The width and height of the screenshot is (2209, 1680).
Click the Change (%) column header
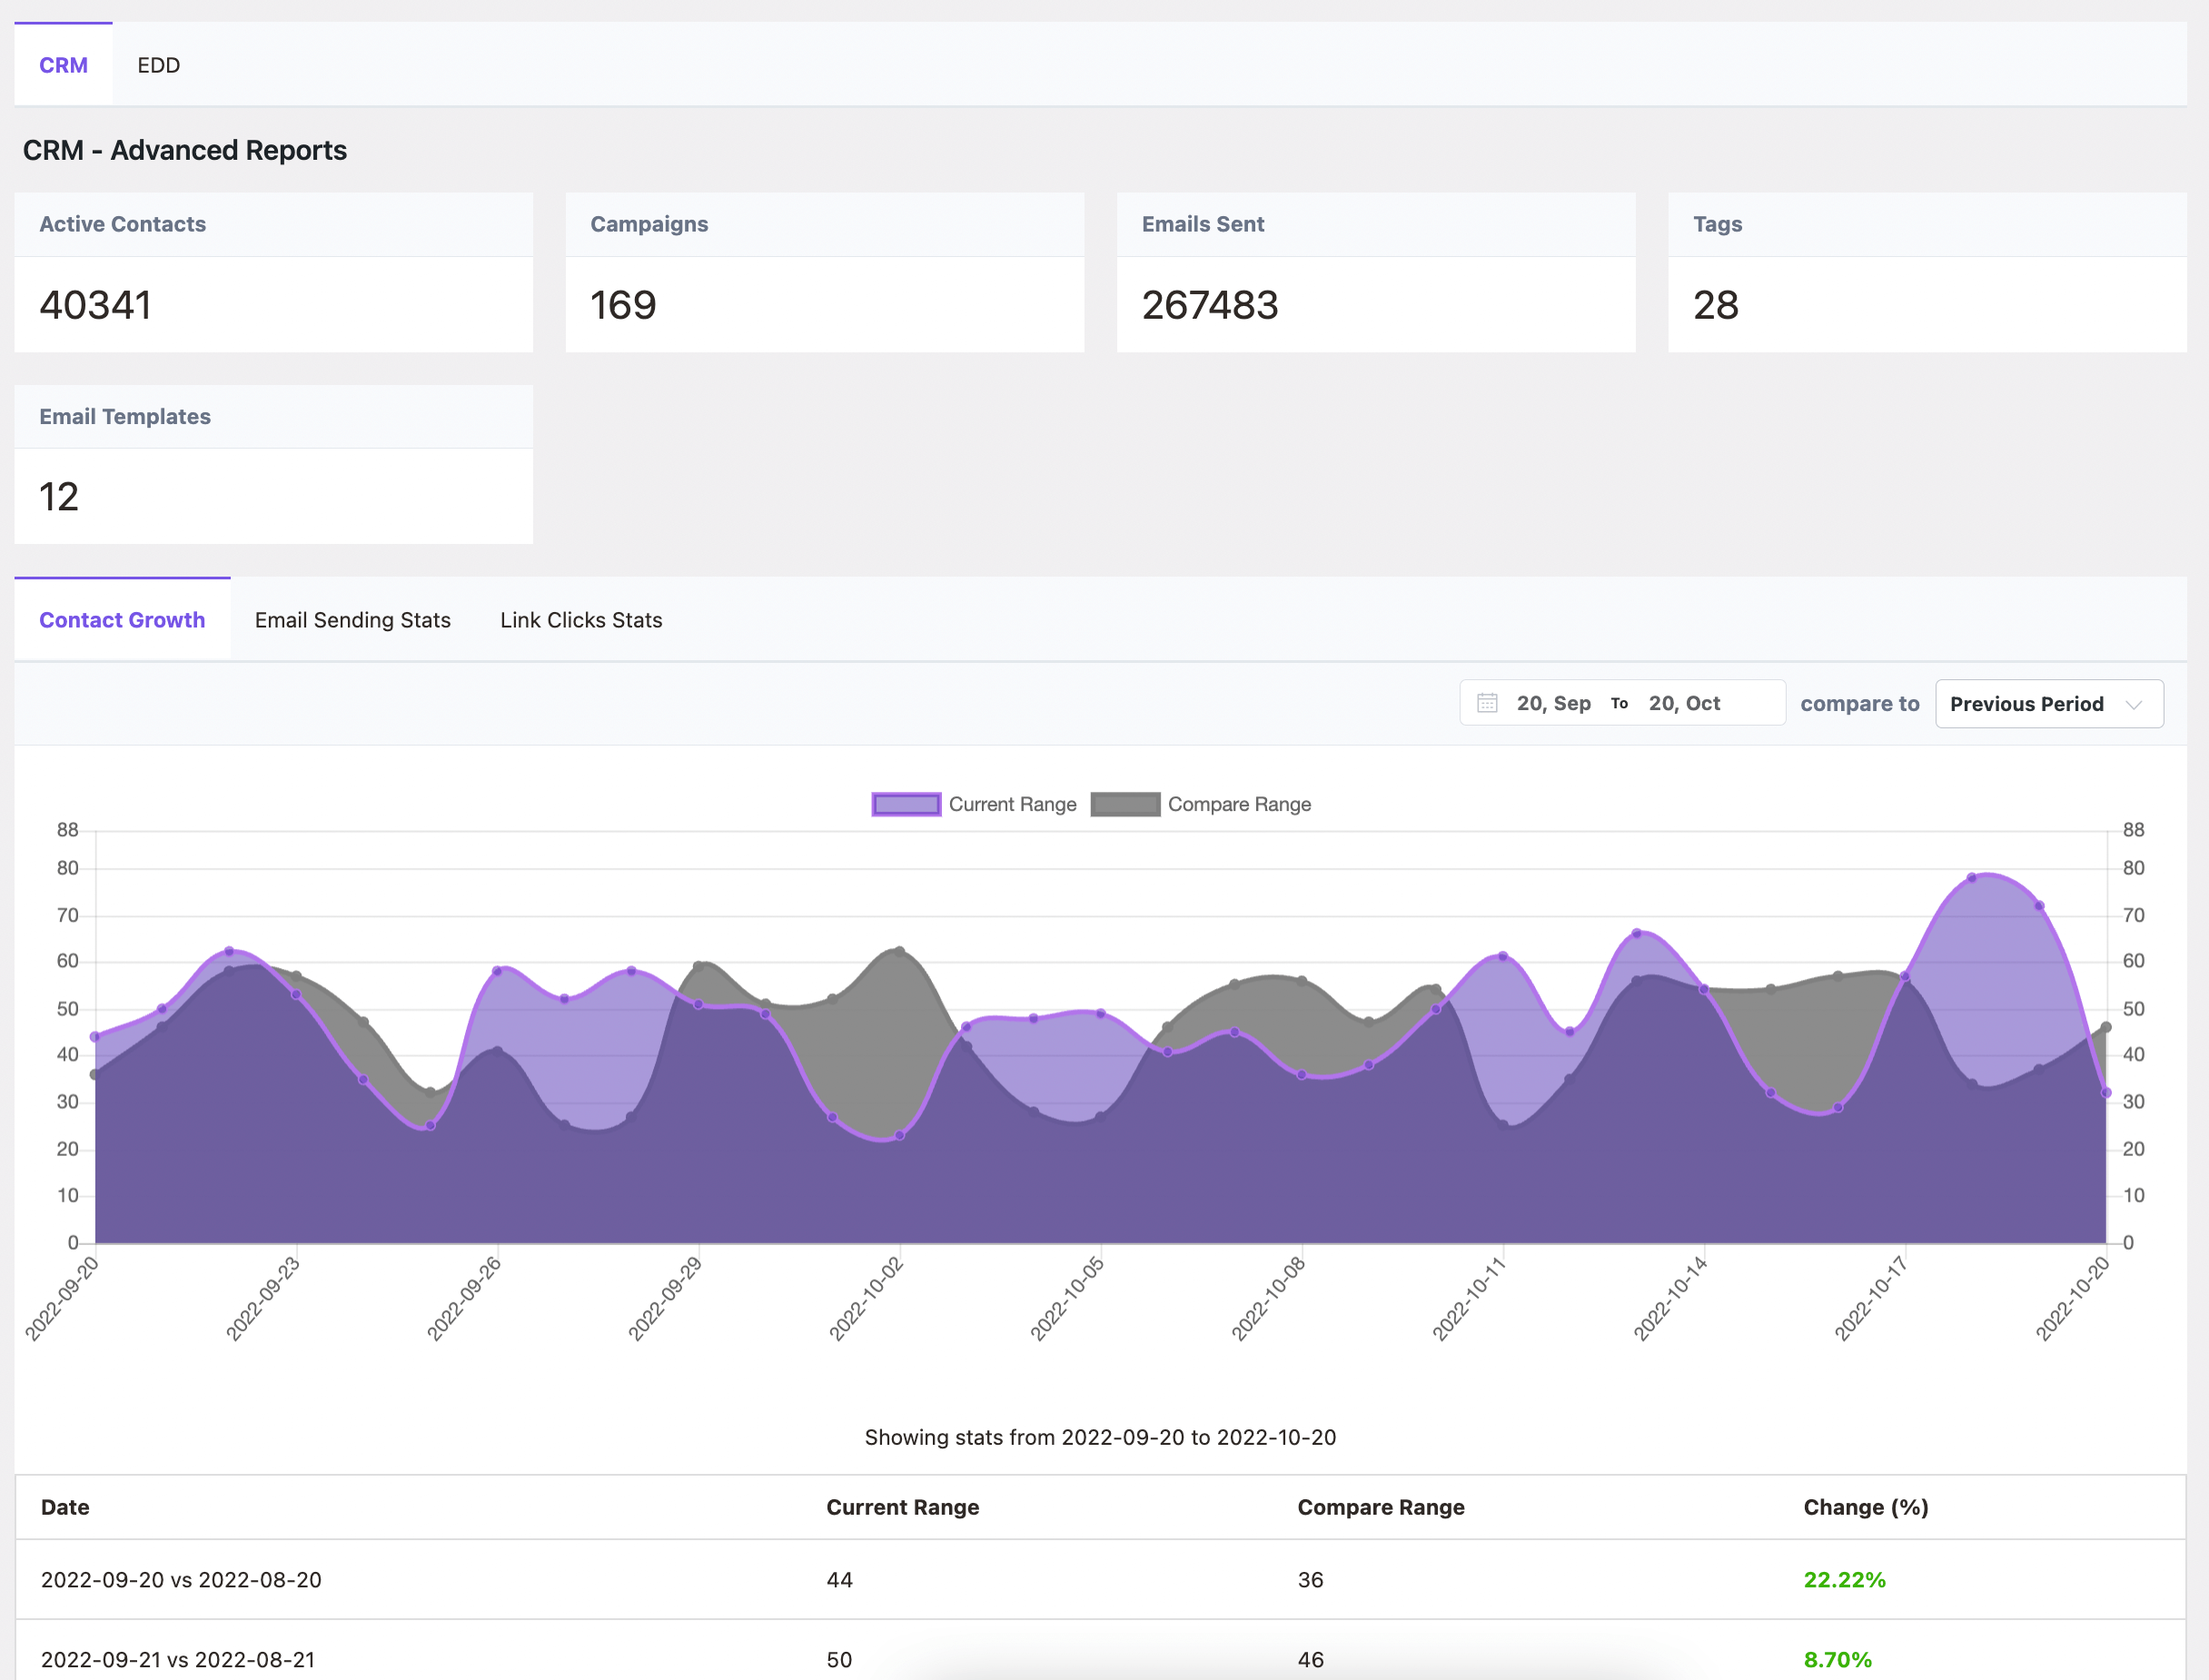point(1866,1507)
